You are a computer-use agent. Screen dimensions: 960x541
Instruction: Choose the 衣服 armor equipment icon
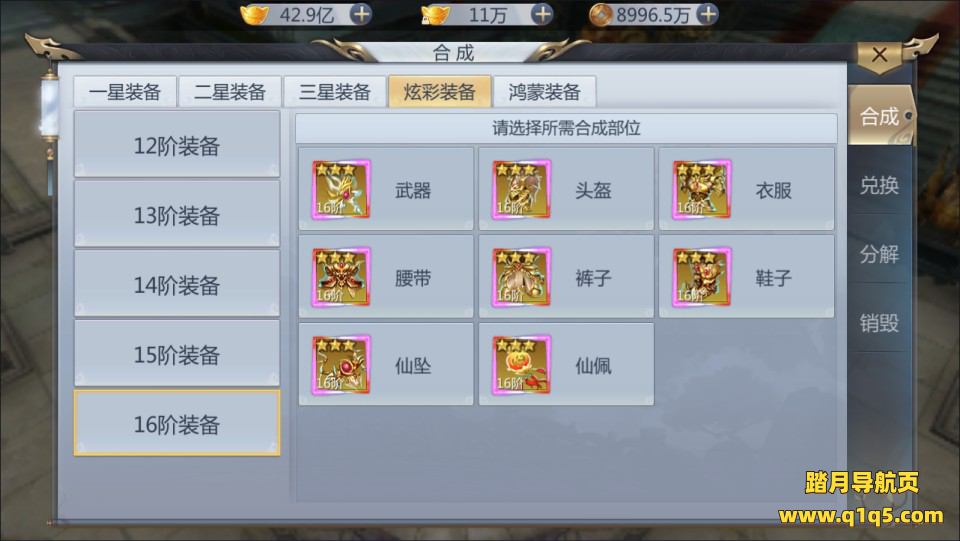point(702,189)
